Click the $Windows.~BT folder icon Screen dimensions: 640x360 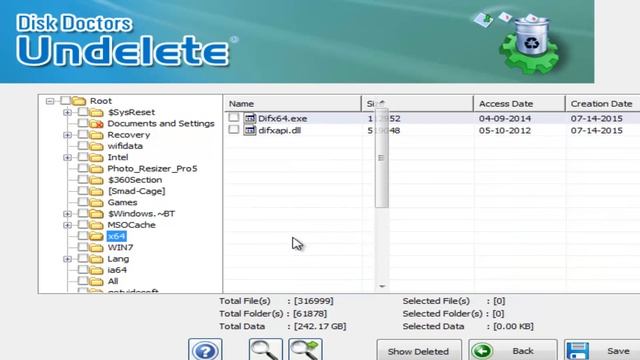97,214
